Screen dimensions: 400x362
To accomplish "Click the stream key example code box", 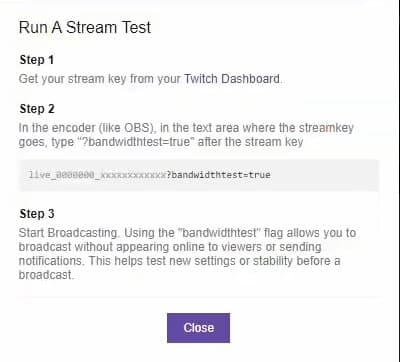I will [199, 175].
